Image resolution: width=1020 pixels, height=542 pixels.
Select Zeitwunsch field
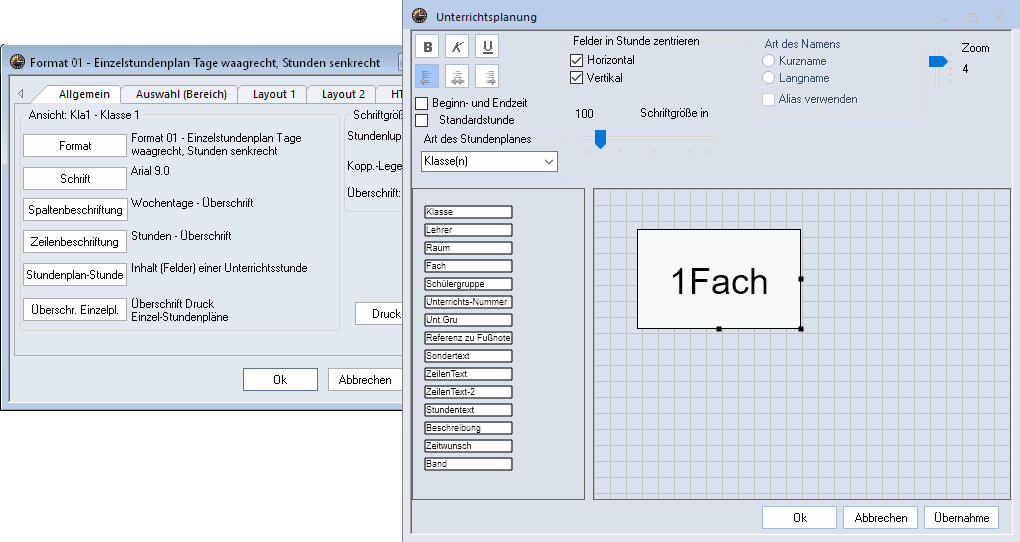(x=468, y=446)
